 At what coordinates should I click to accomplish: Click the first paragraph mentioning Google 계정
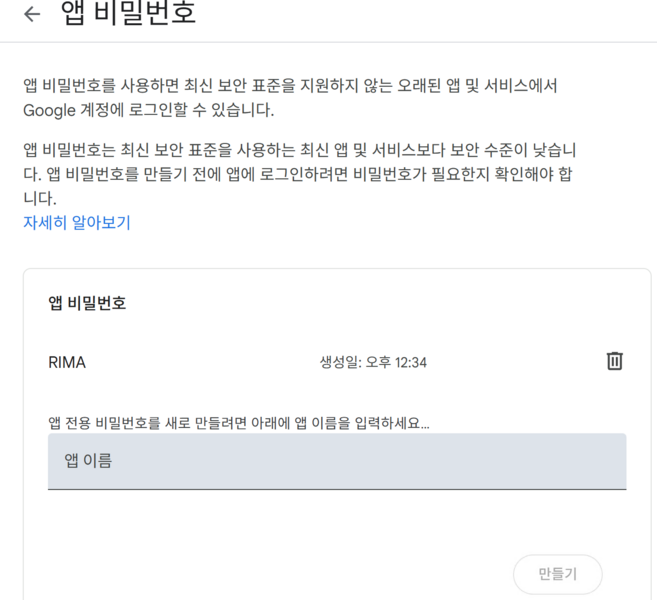pyautogui.click(x=290, y=98)
